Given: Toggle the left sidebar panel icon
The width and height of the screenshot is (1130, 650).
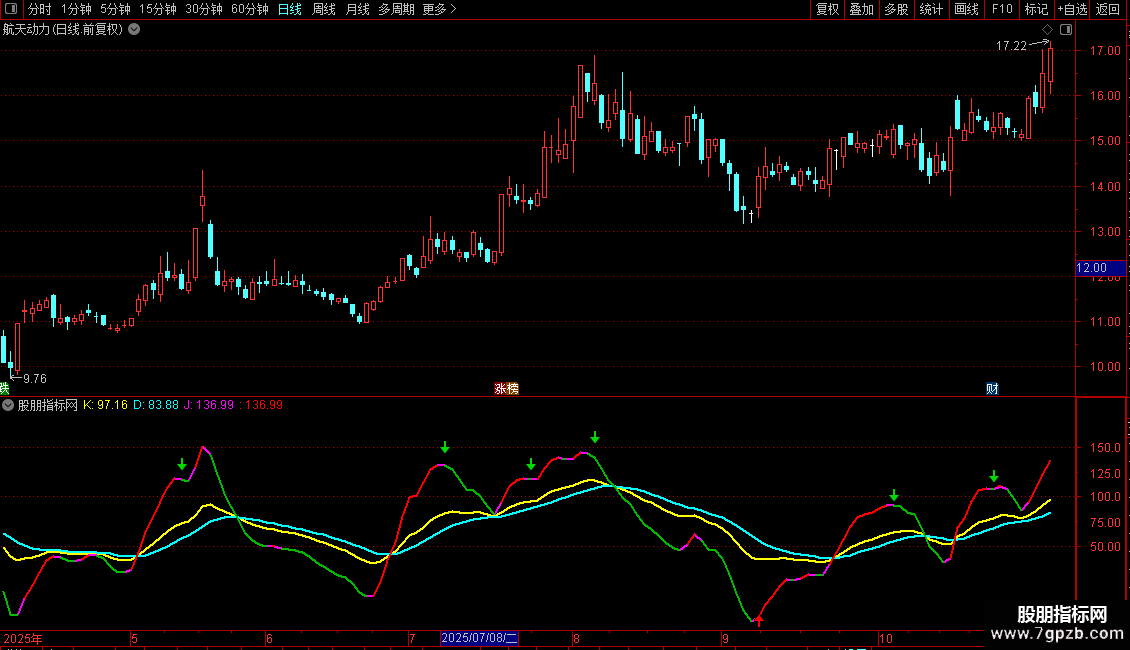Looking at the screenshot, I should [x=10, y=9].
